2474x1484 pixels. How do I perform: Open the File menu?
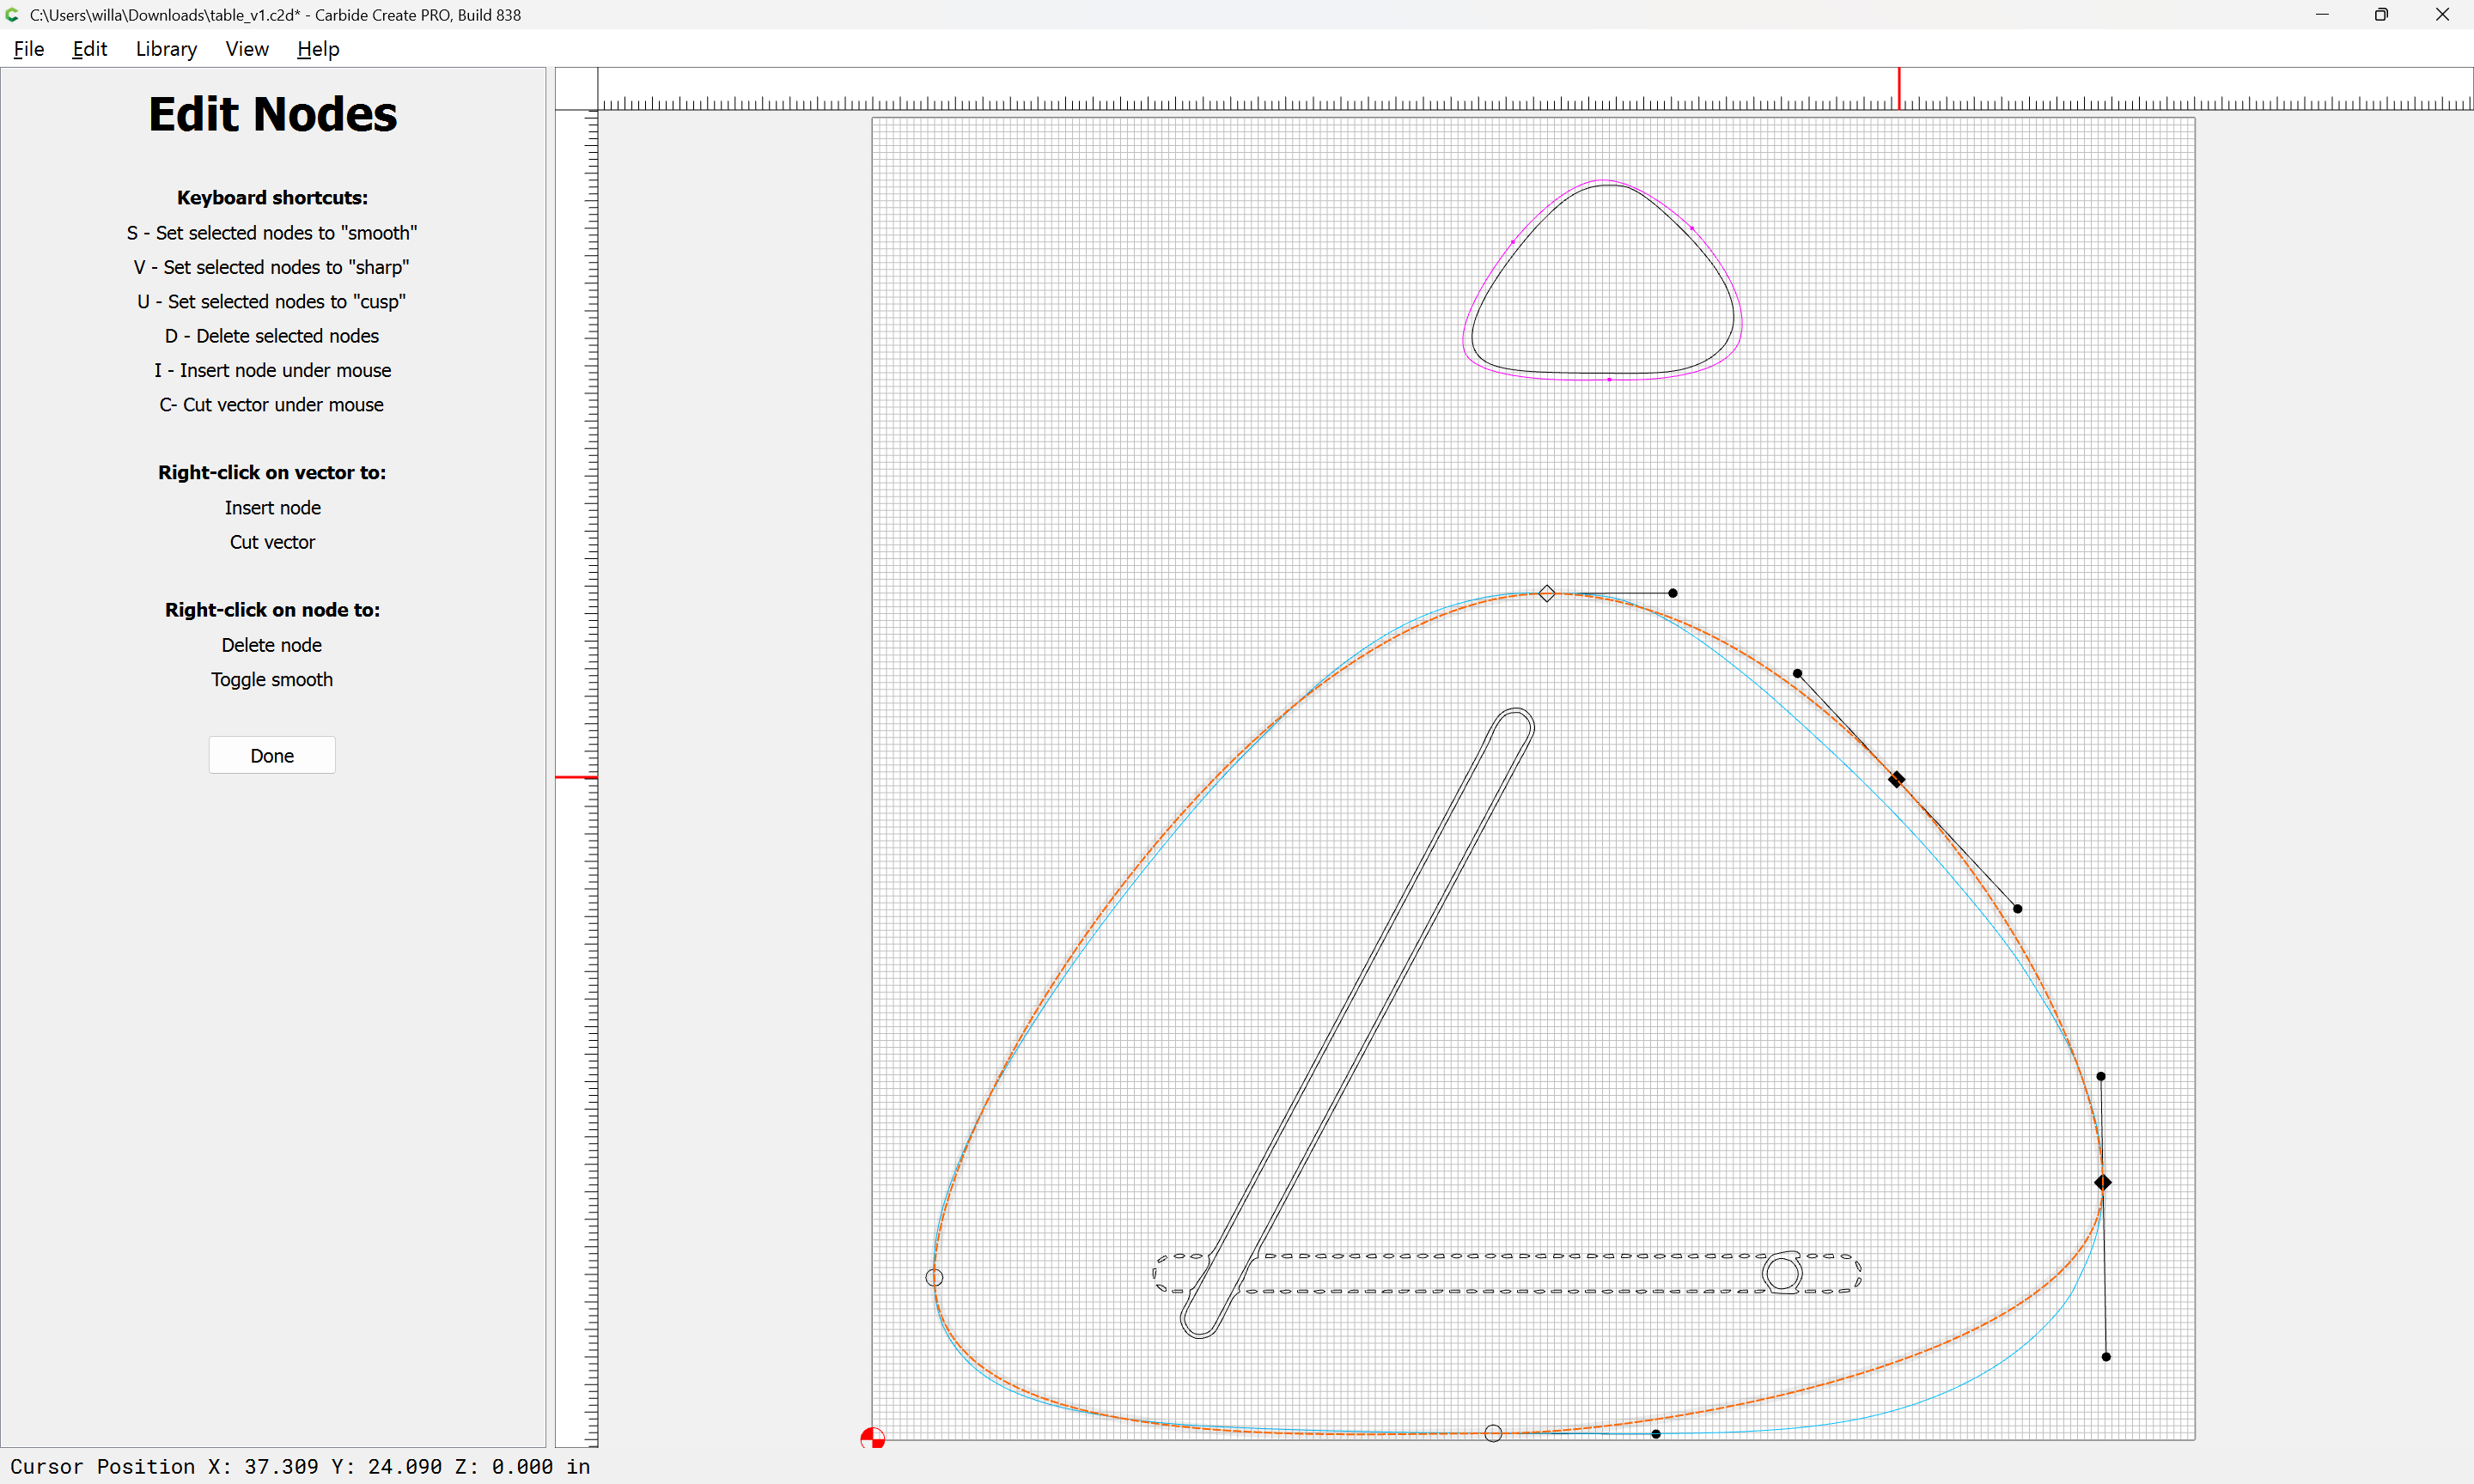28,49
